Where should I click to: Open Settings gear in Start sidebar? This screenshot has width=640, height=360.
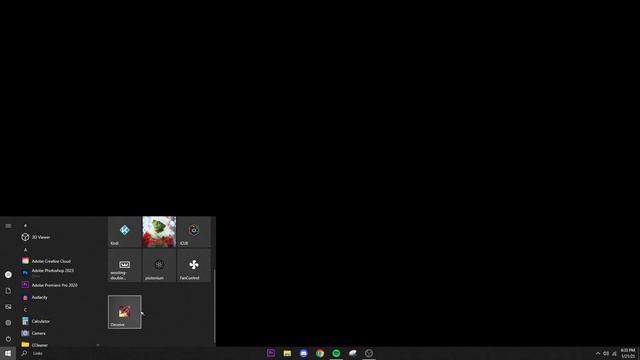tap(8, 322)
